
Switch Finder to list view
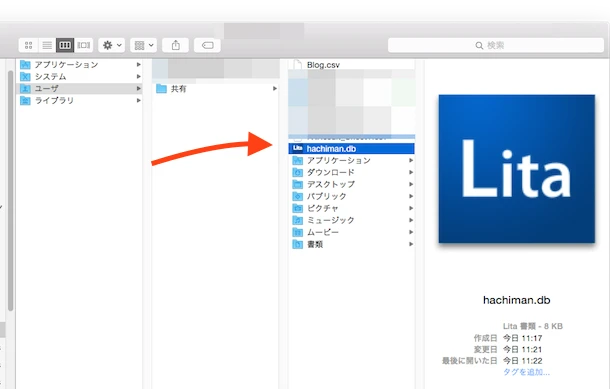point(47,46)
